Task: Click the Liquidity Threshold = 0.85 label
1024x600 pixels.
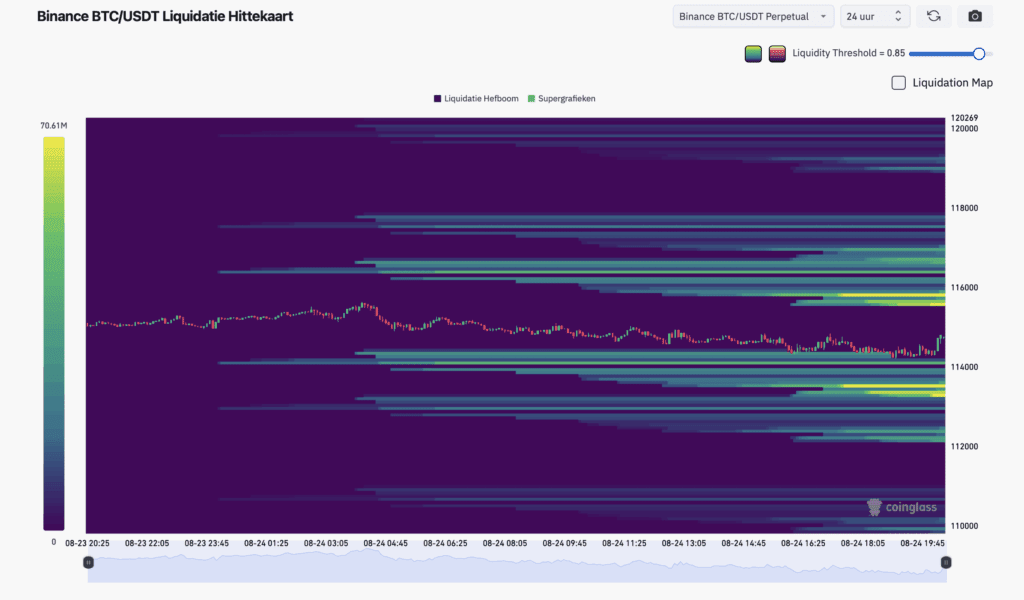Action: click(849, 54)
